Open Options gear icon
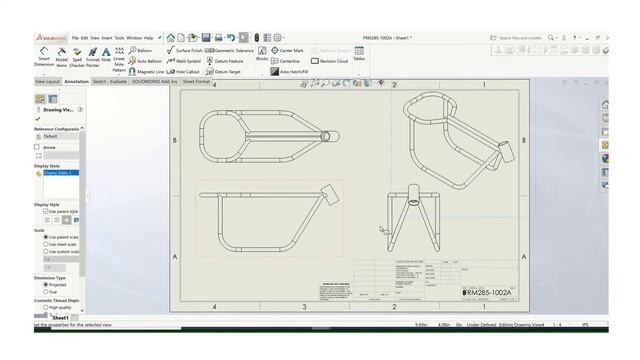The width and height of the screenshot is (640, 360). (x=278, y=38)
